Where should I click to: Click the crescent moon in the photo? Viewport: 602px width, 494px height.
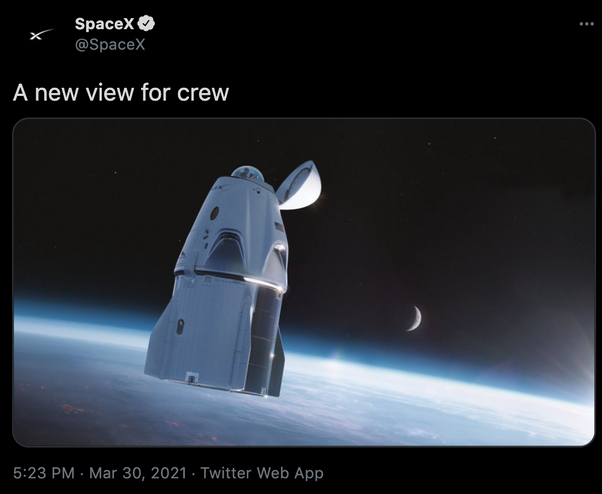(x=414, y=319)
